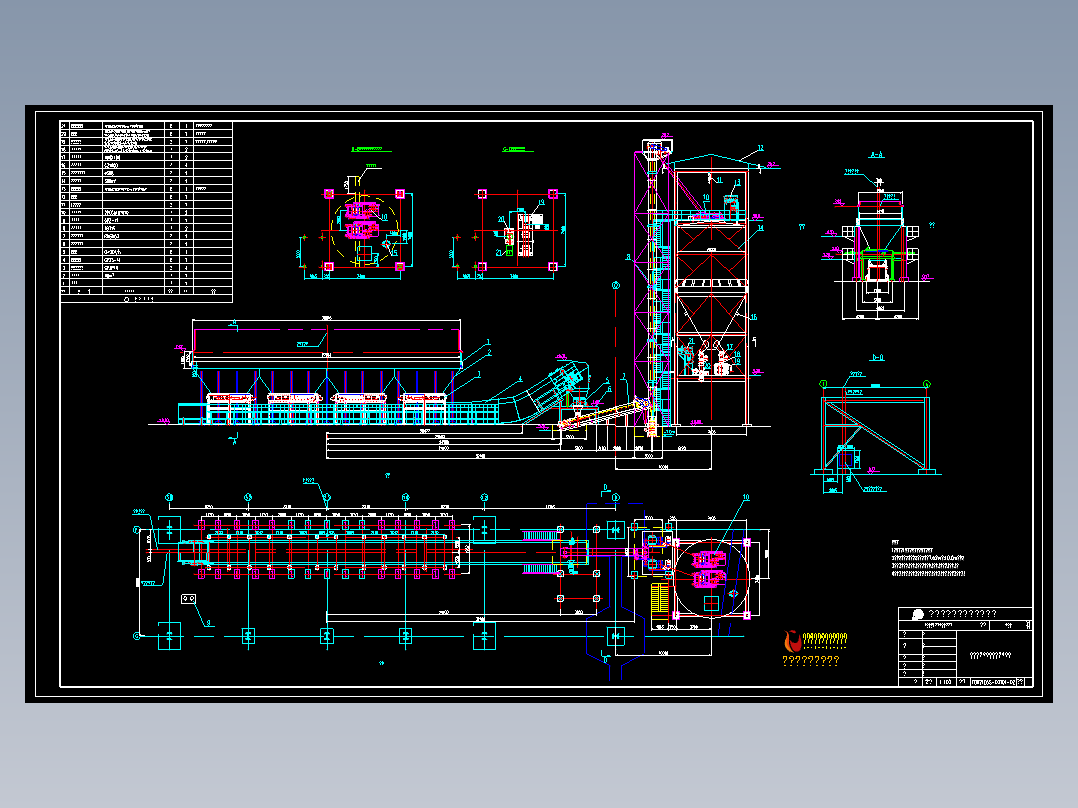The image size is (1078, 808).
Task: Click the orange flame logo
Action: pos(793,641)
